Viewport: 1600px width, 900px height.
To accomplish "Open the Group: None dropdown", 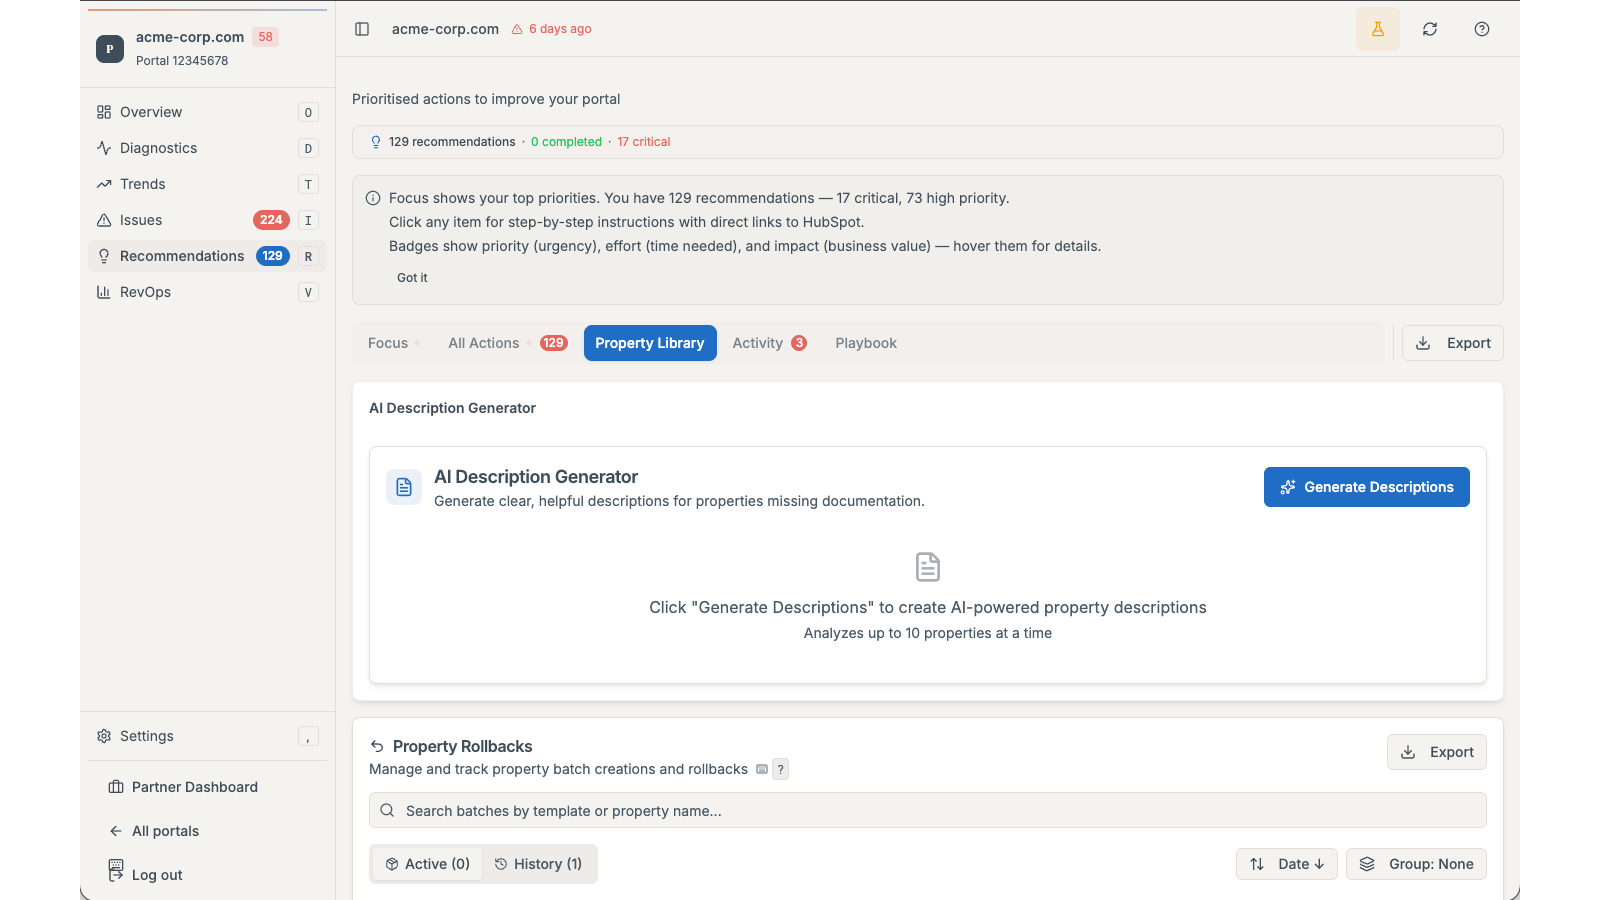I will 1416,864.
